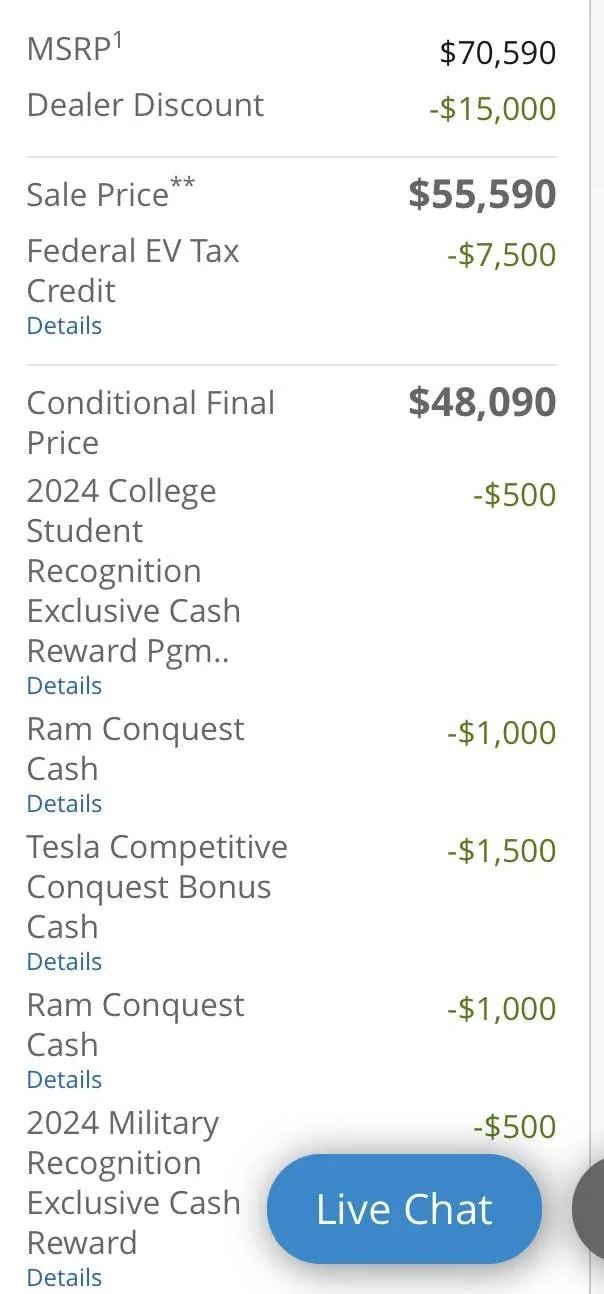Click the bold $55,590 sale price
The image size is (604, 1294).
point(482,194)
